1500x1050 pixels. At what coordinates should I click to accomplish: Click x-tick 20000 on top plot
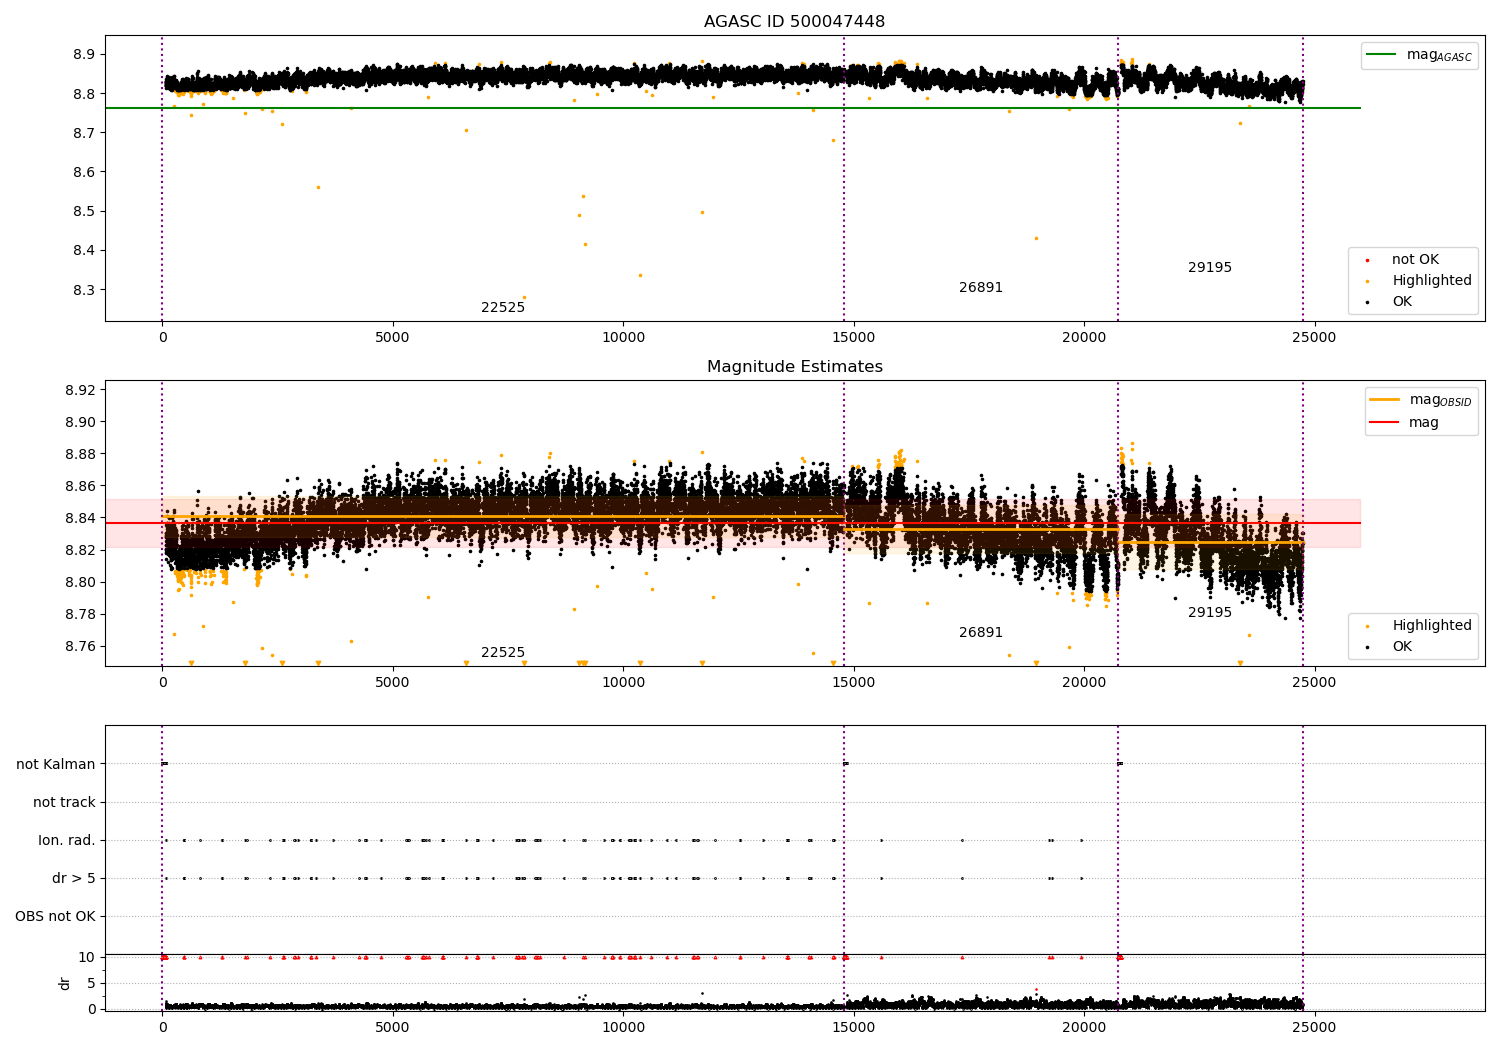pos(1084,337)
